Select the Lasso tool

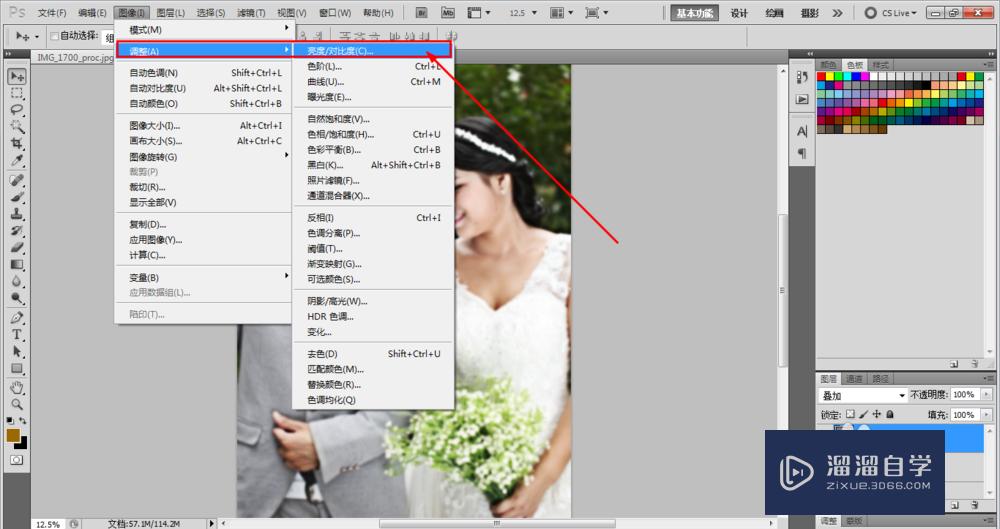click(x=17, y=110)
